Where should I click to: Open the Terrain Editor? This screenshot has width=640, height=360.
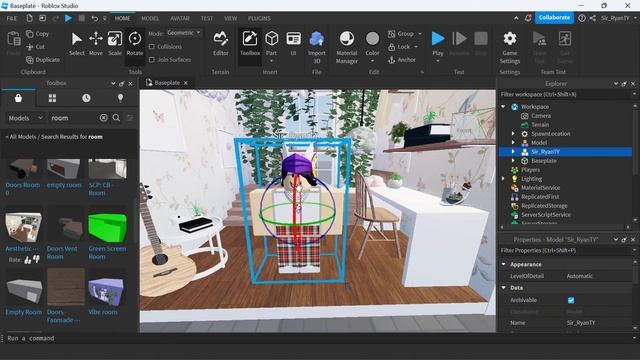click(x=220, y=43)
